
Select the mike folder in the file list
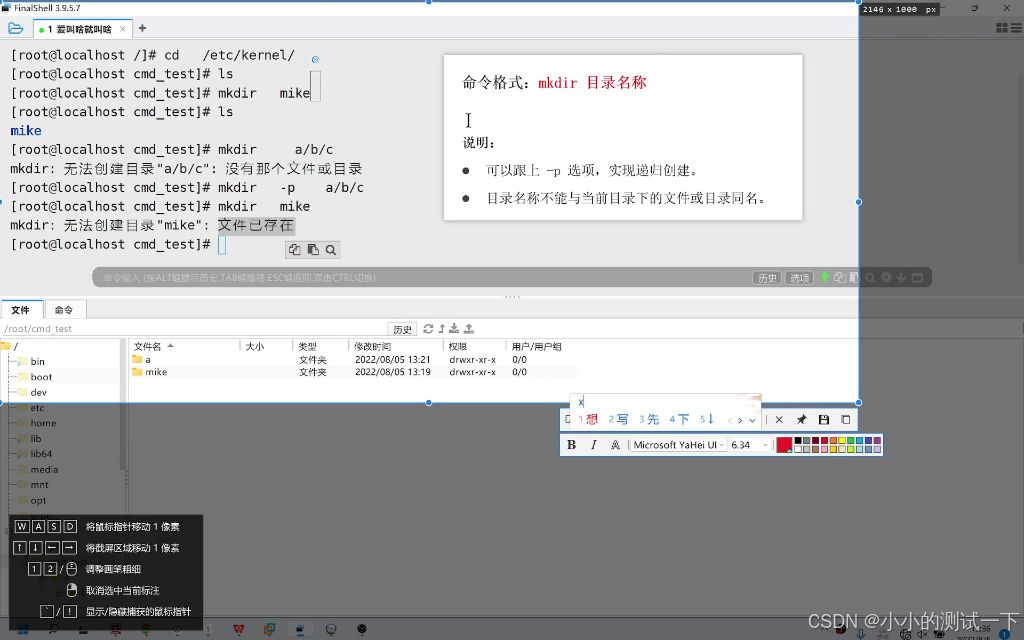[158, 371]
